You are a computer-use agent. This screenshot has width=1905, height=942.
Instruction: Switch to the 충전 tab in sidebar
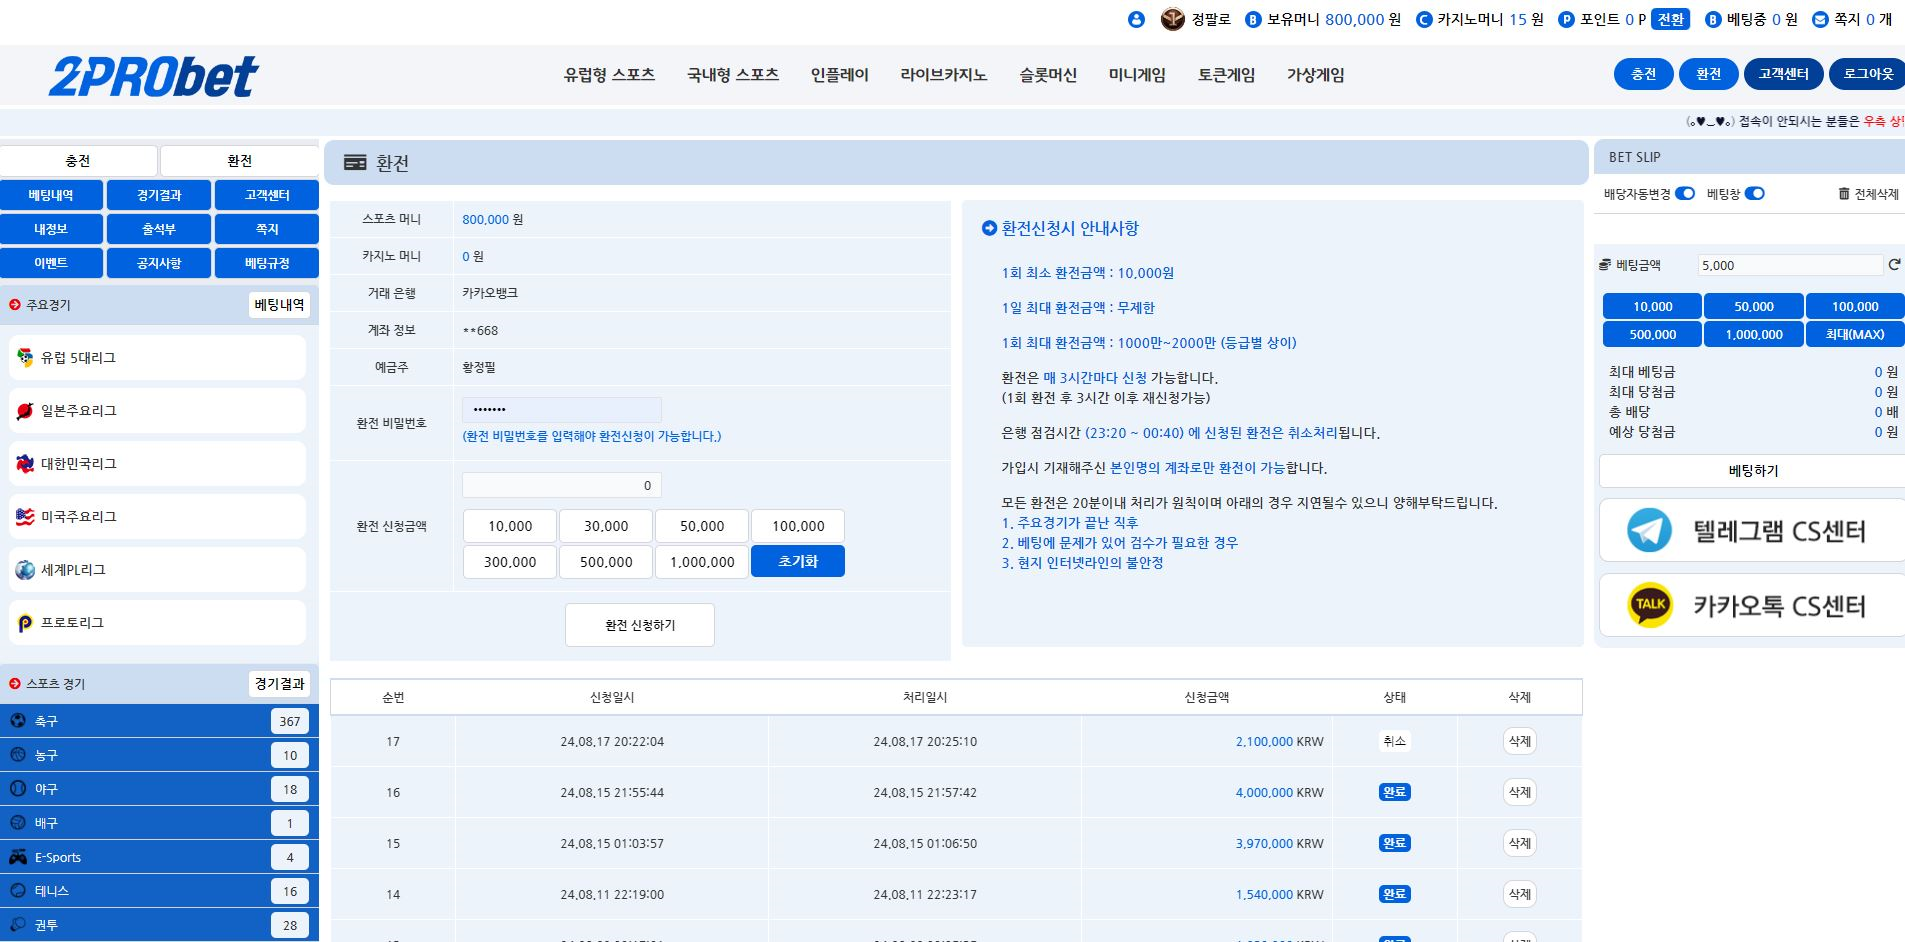coord(78,161)
